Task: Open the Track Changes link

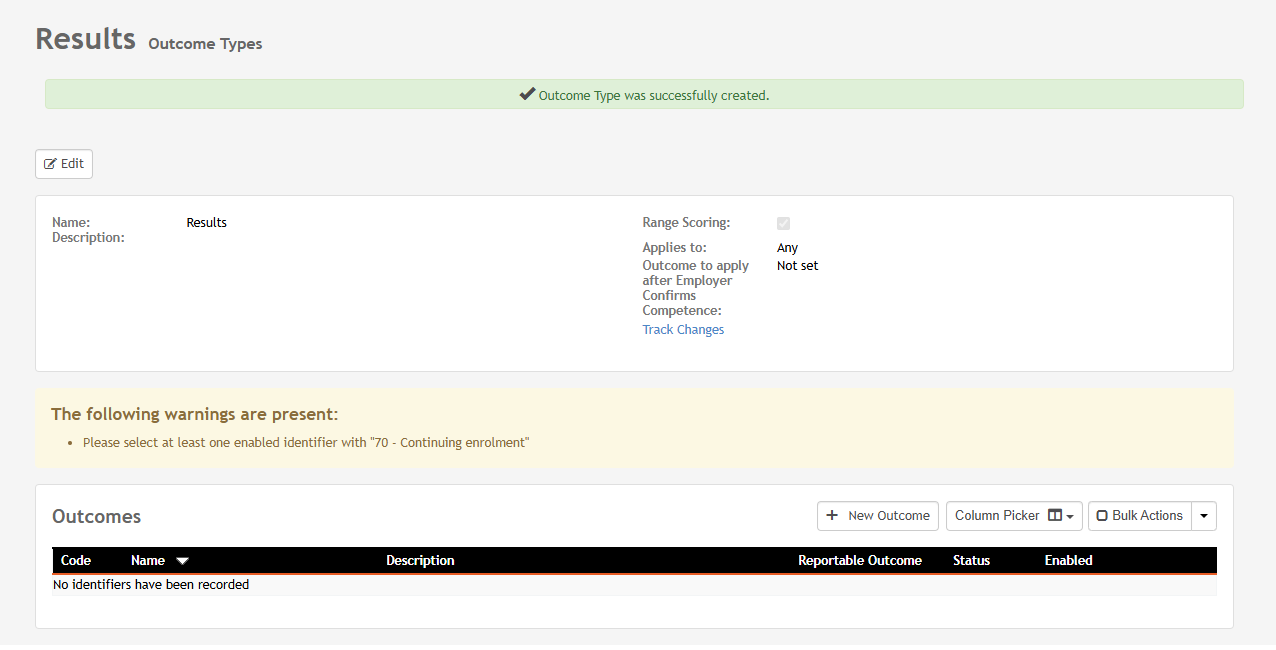Action: point(683,330)
